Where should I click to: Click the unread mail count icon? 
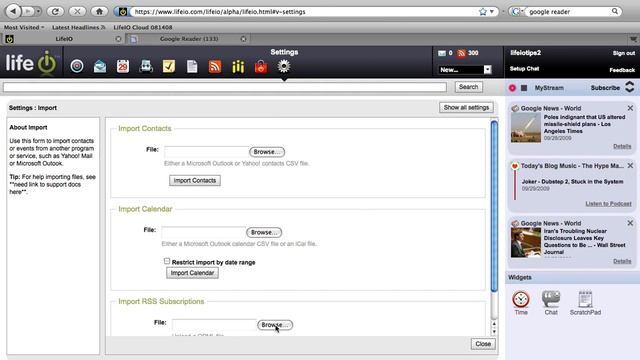442,53
